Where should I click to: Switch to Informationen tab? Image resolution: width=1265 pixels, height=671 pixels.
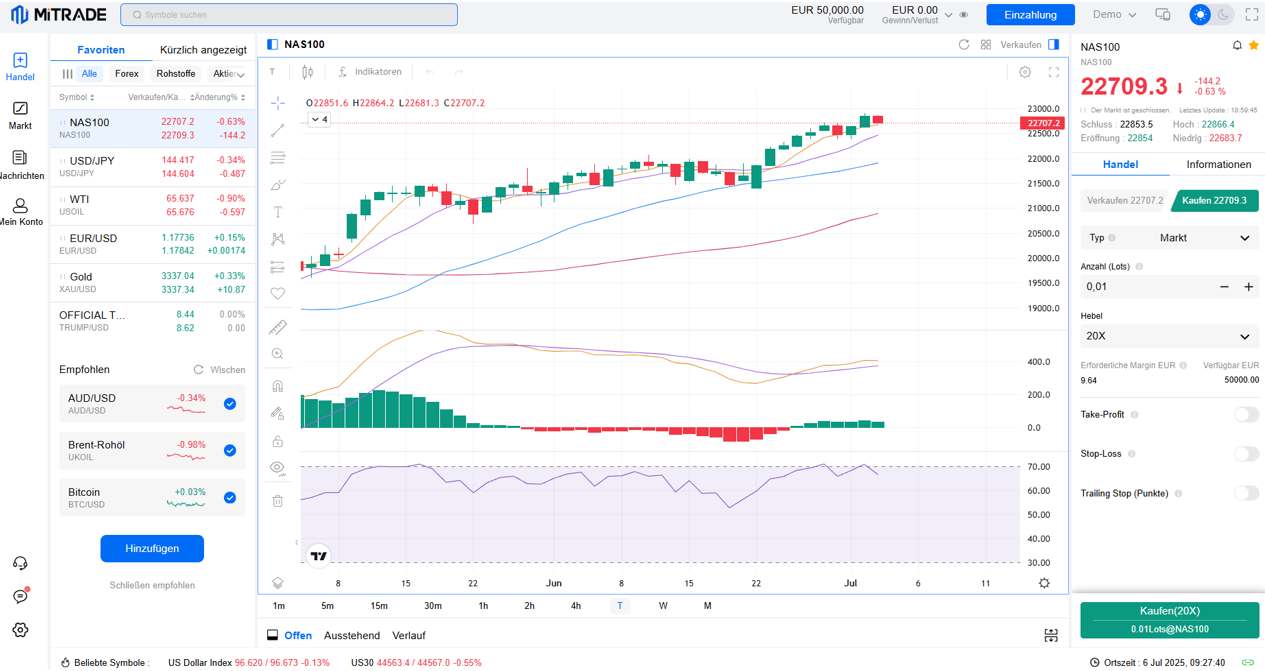(x=1218, y=164)
